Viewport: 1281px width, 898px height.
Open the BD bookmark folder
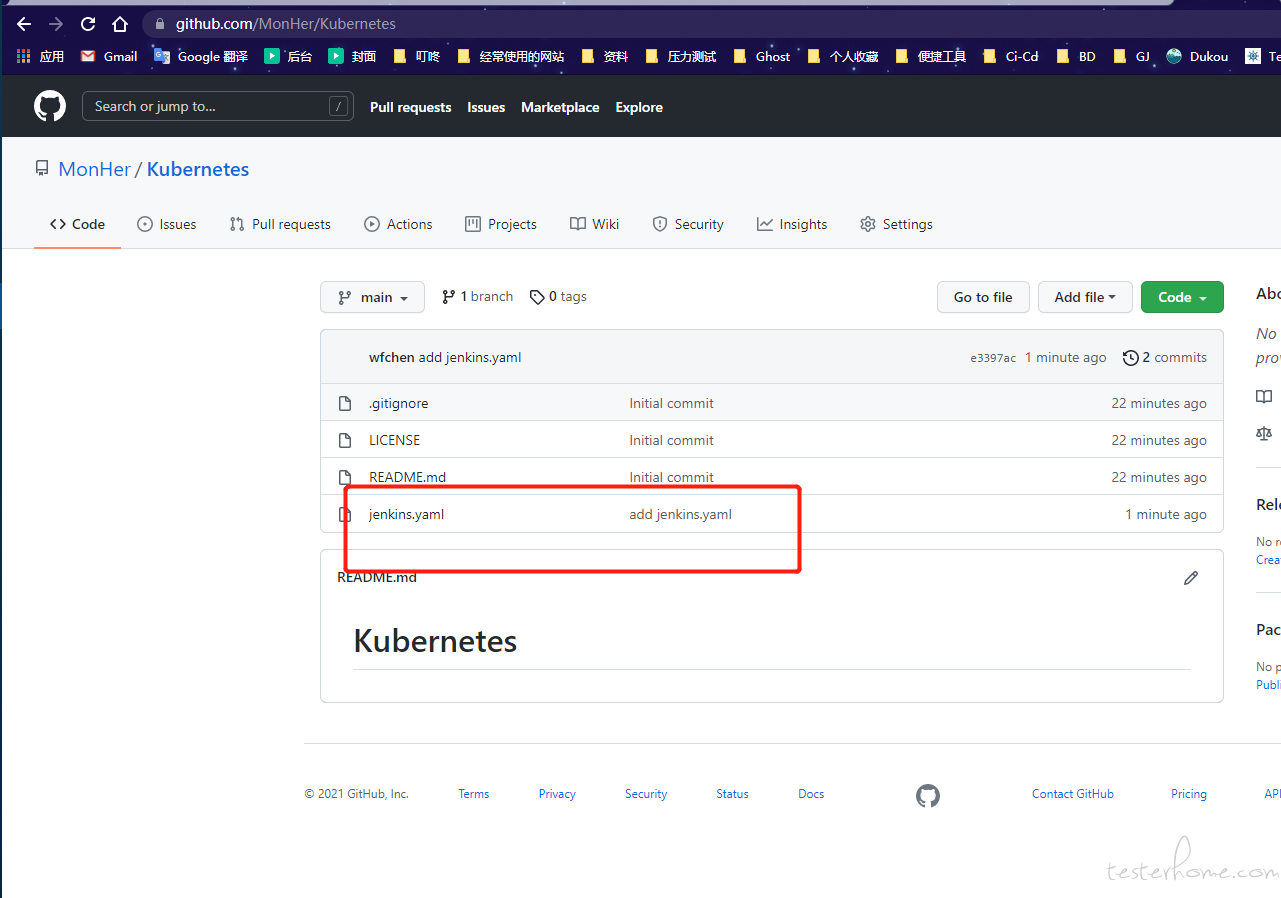(1076, 56)
